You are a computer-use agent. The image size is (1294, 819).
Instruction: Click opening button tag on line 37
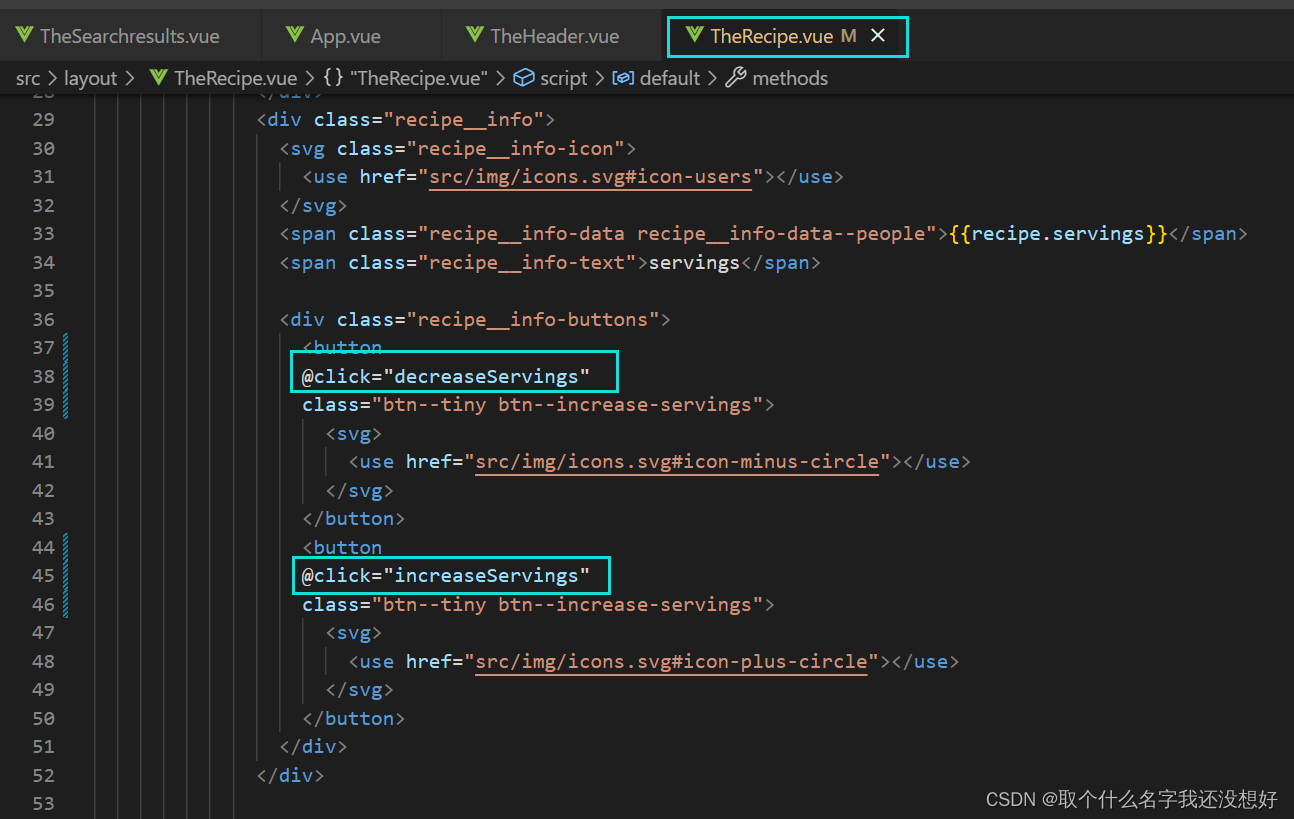point(343,348)
